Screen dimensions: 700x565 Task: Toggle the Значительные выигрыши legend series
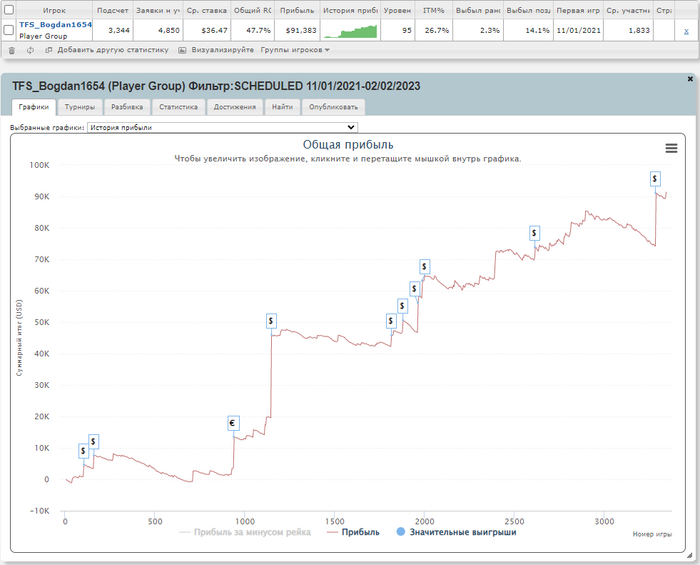click(457, 532)
